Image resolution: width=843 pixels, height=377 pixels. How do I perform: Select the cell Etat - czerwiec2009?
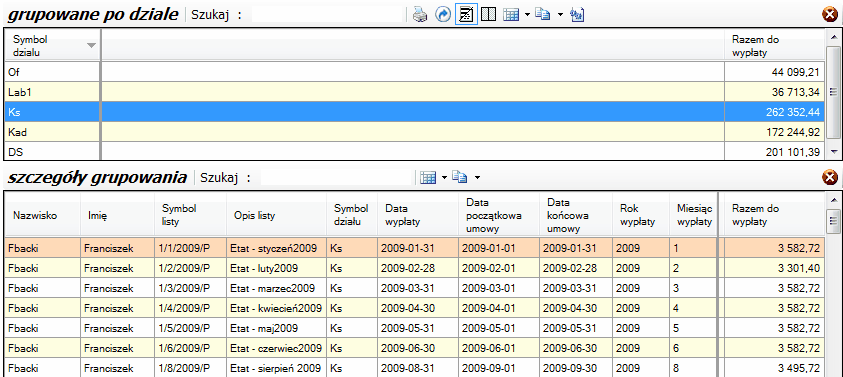(x=276, y=348)
